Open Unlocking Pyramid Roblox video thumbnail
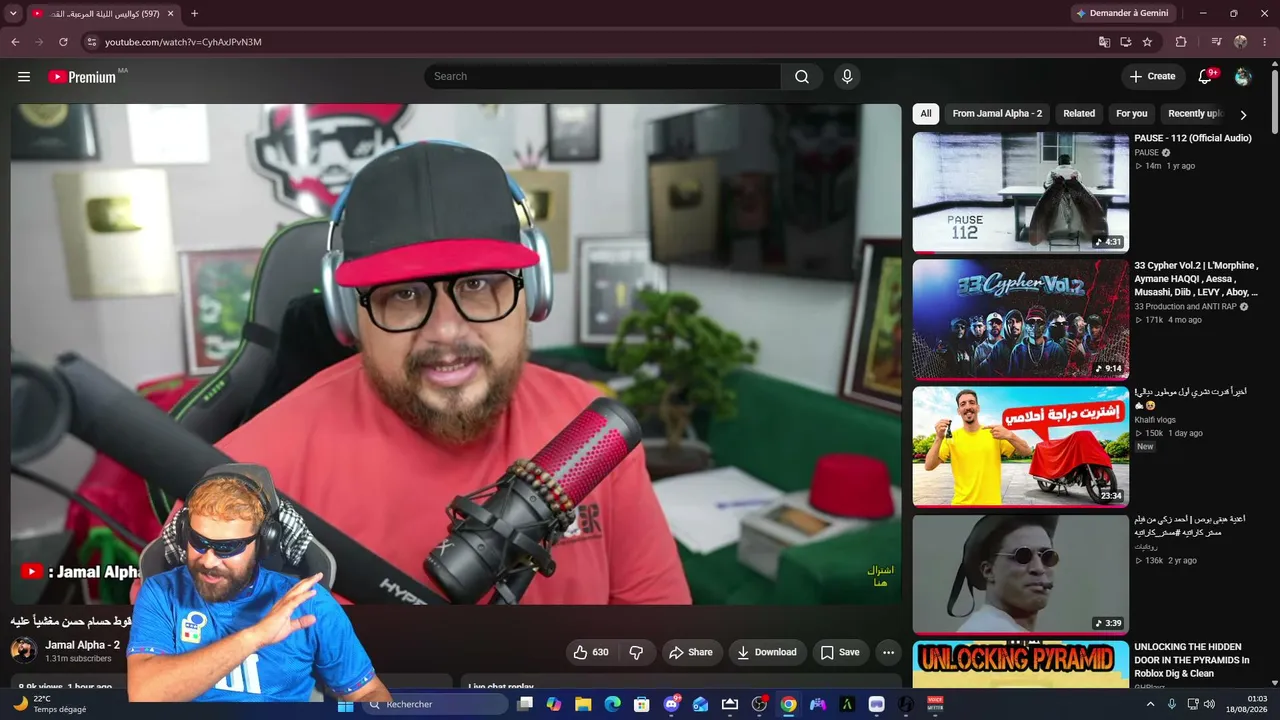Viewport: 1280px width, 720px height. pos(1021,664)
